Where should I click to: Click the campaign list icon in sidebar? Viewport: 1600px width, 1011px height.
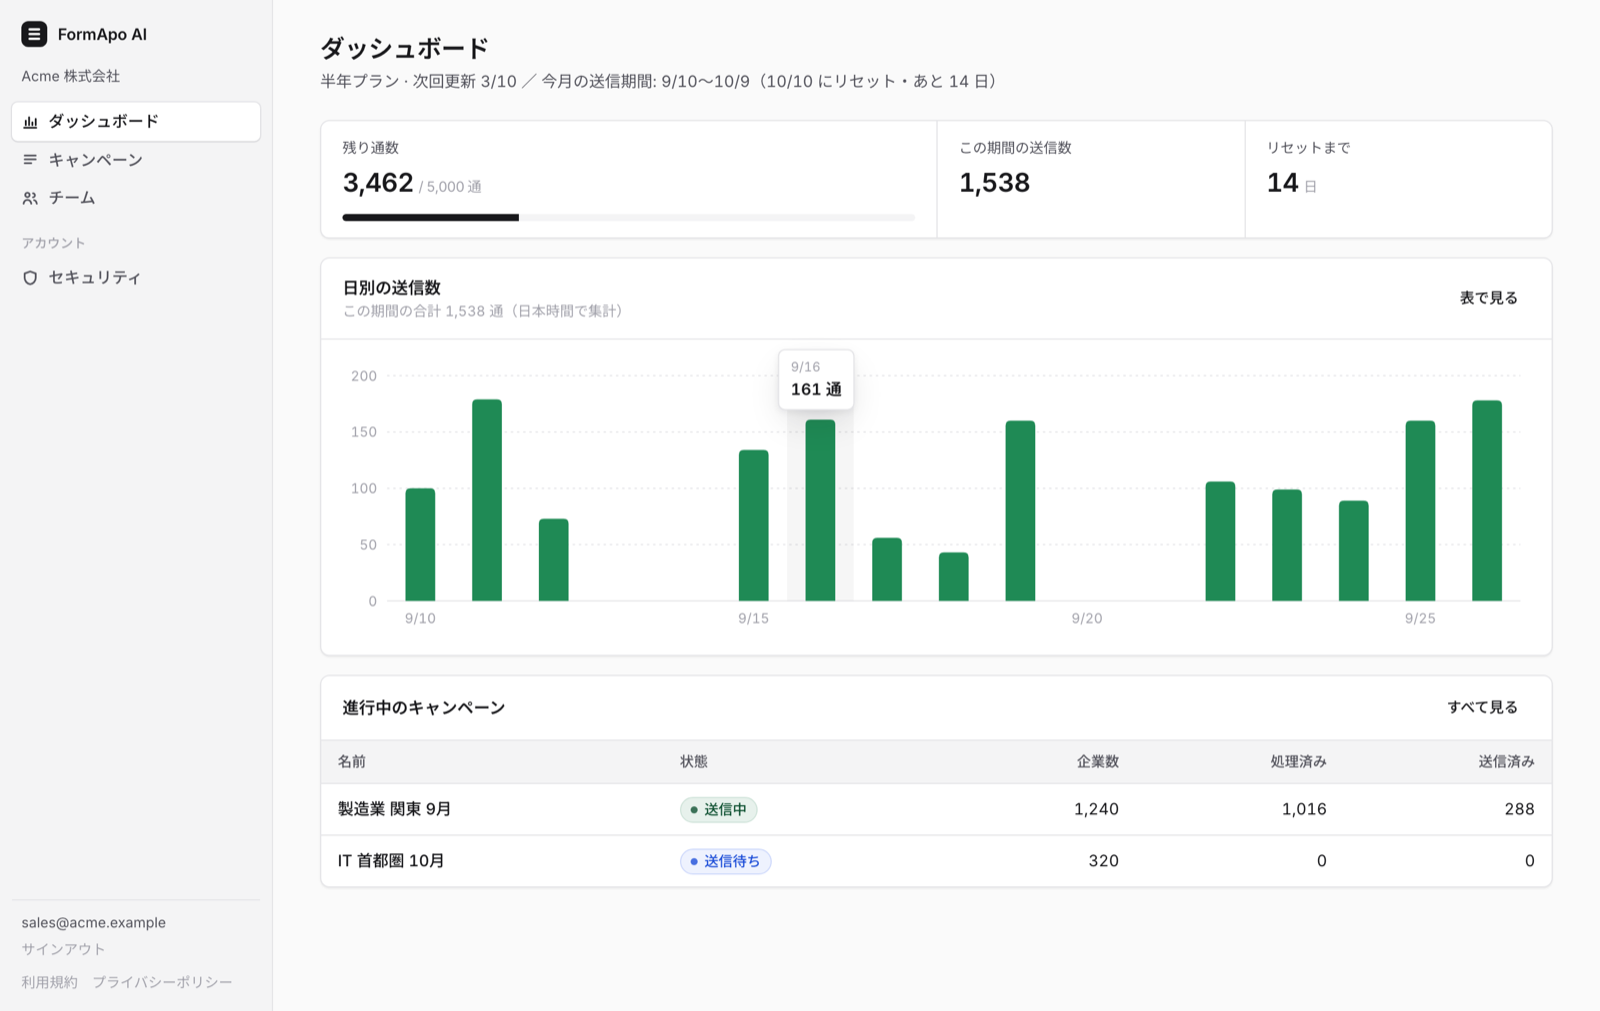coord(30,160)
